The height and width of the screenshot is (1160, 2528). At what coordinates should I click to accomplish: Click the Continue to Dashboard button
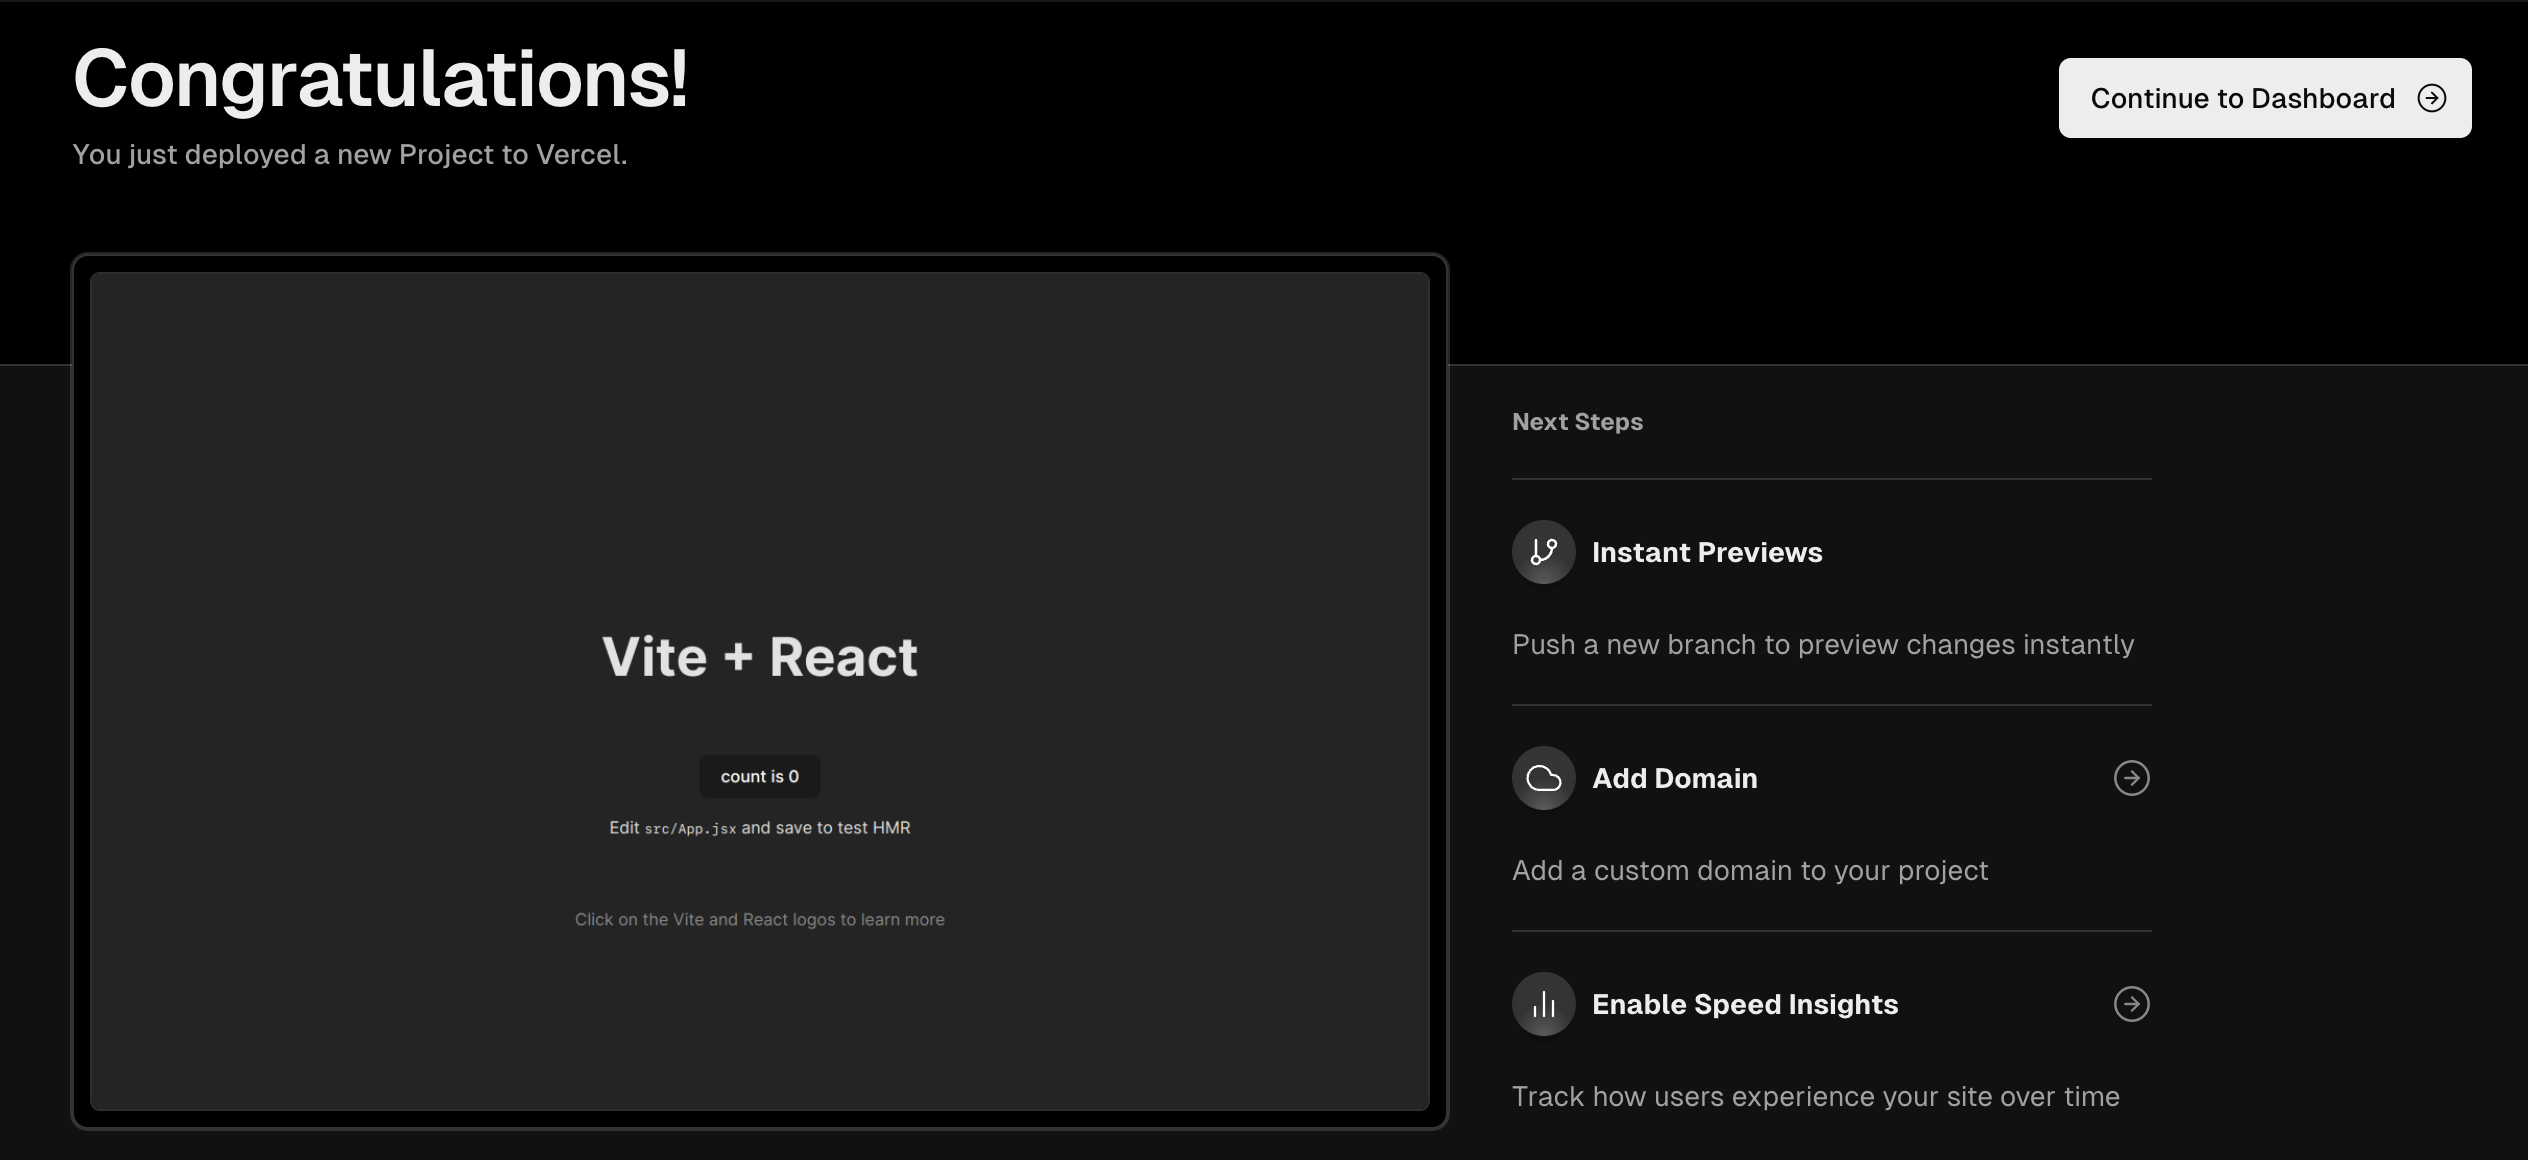[x=2264, y=98]
